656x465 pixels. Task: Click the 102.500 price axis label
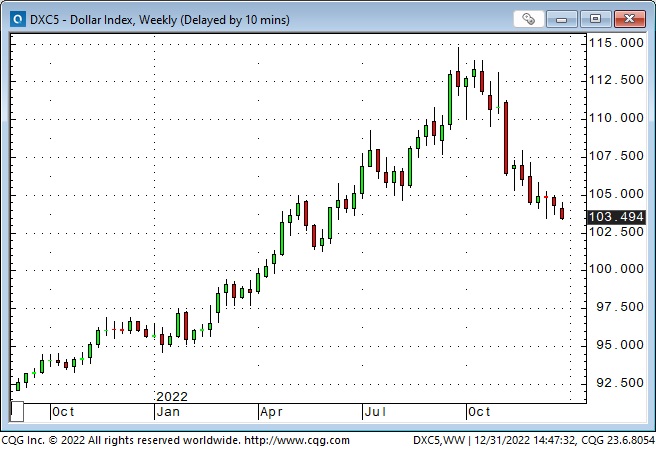pos(616,232)
